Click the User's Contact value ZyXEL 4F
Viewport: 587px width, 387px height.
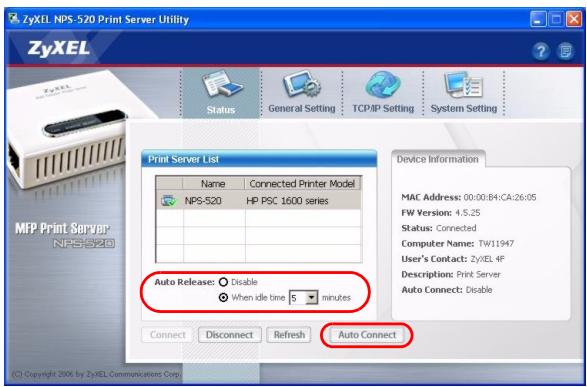coord(487,259)
